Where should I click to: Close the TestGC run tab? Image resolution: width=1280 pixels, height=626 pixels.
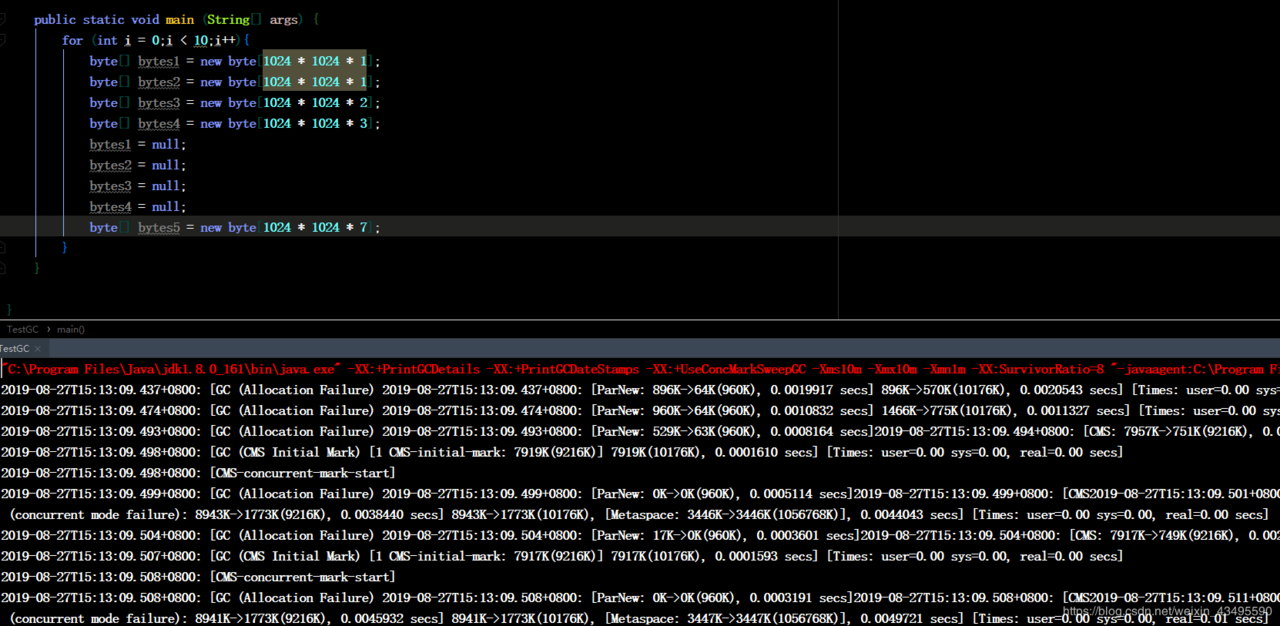(x=38, y=349)
